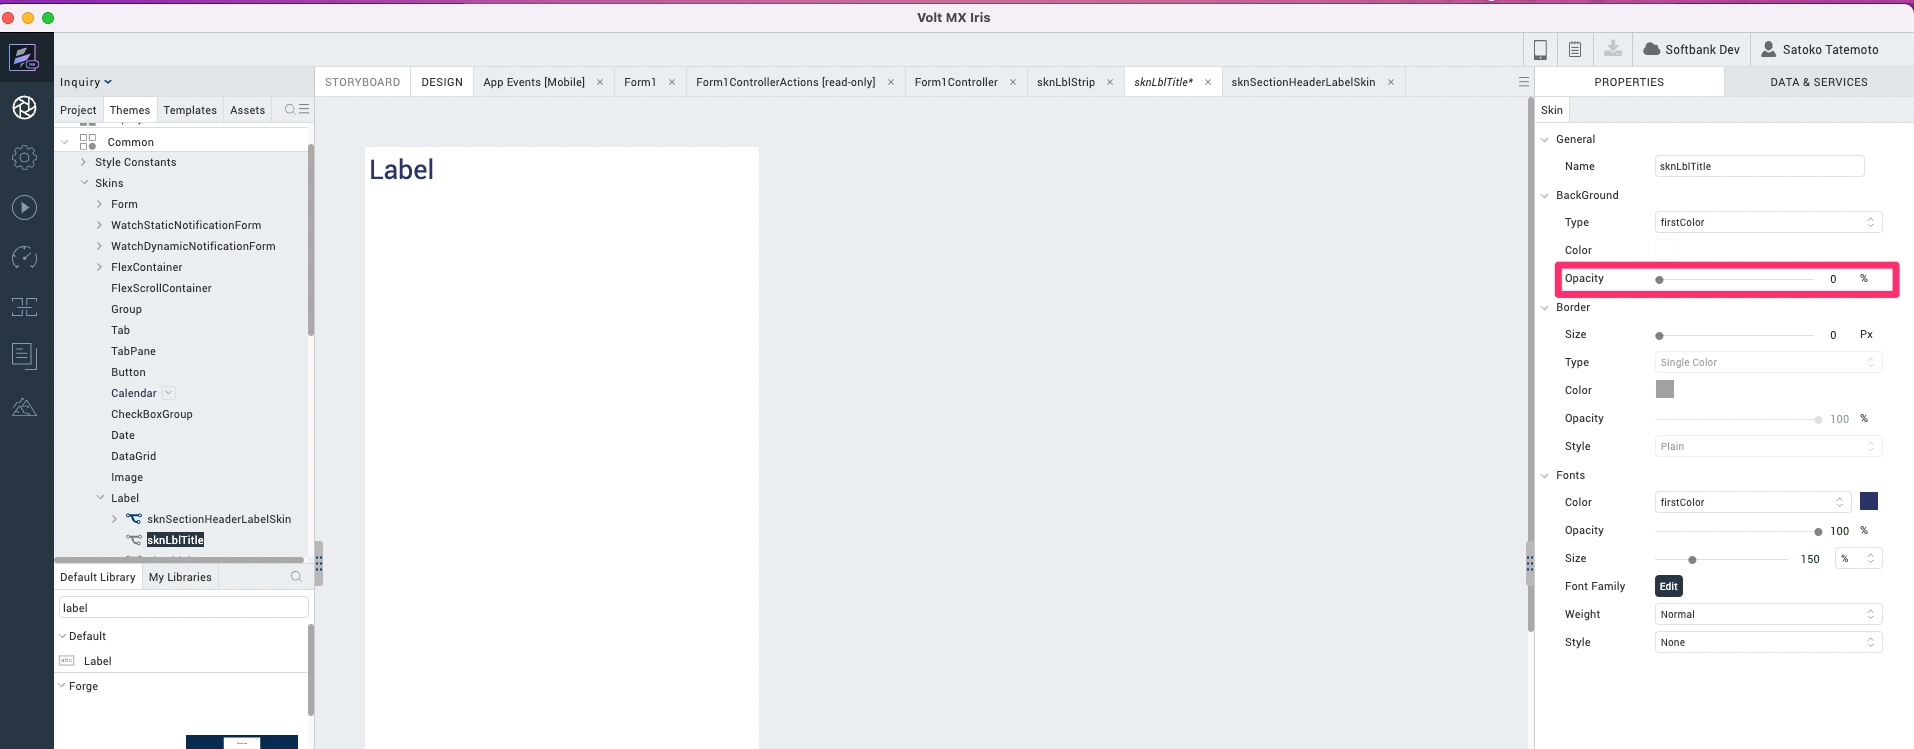Click the skin Name input field
This screenshot has width=1914, height=749.
(x=1759, y=166)
